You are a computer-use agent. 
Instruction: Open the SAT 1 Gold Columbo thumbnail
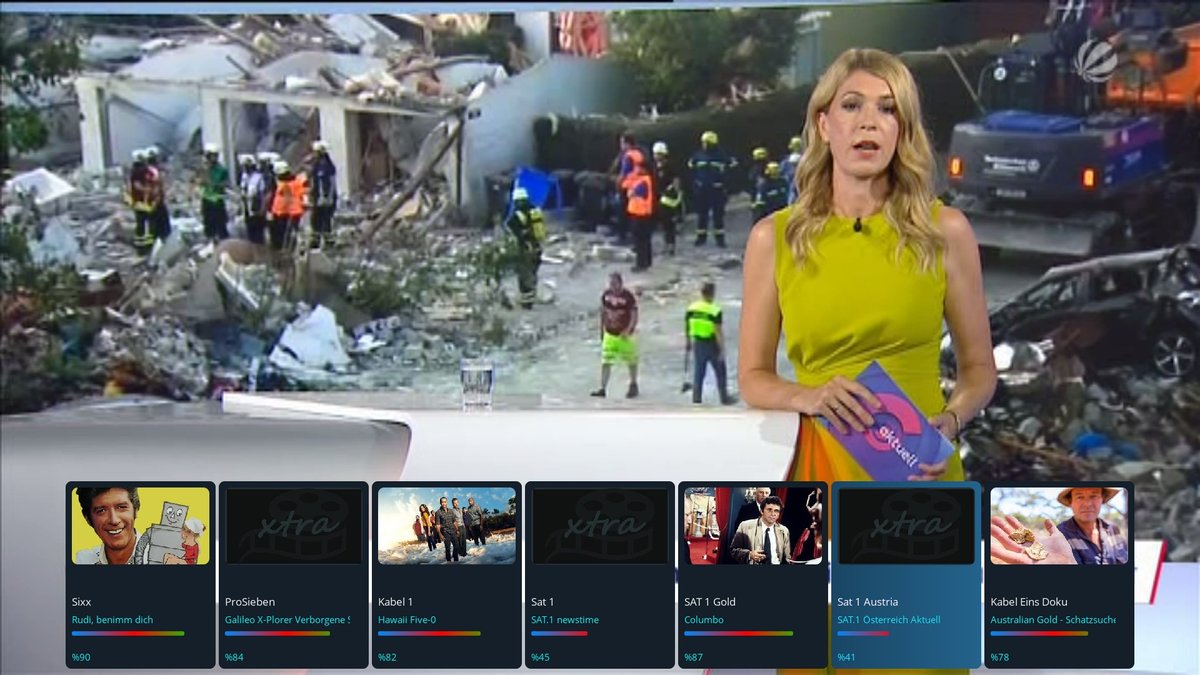[753, 526]
